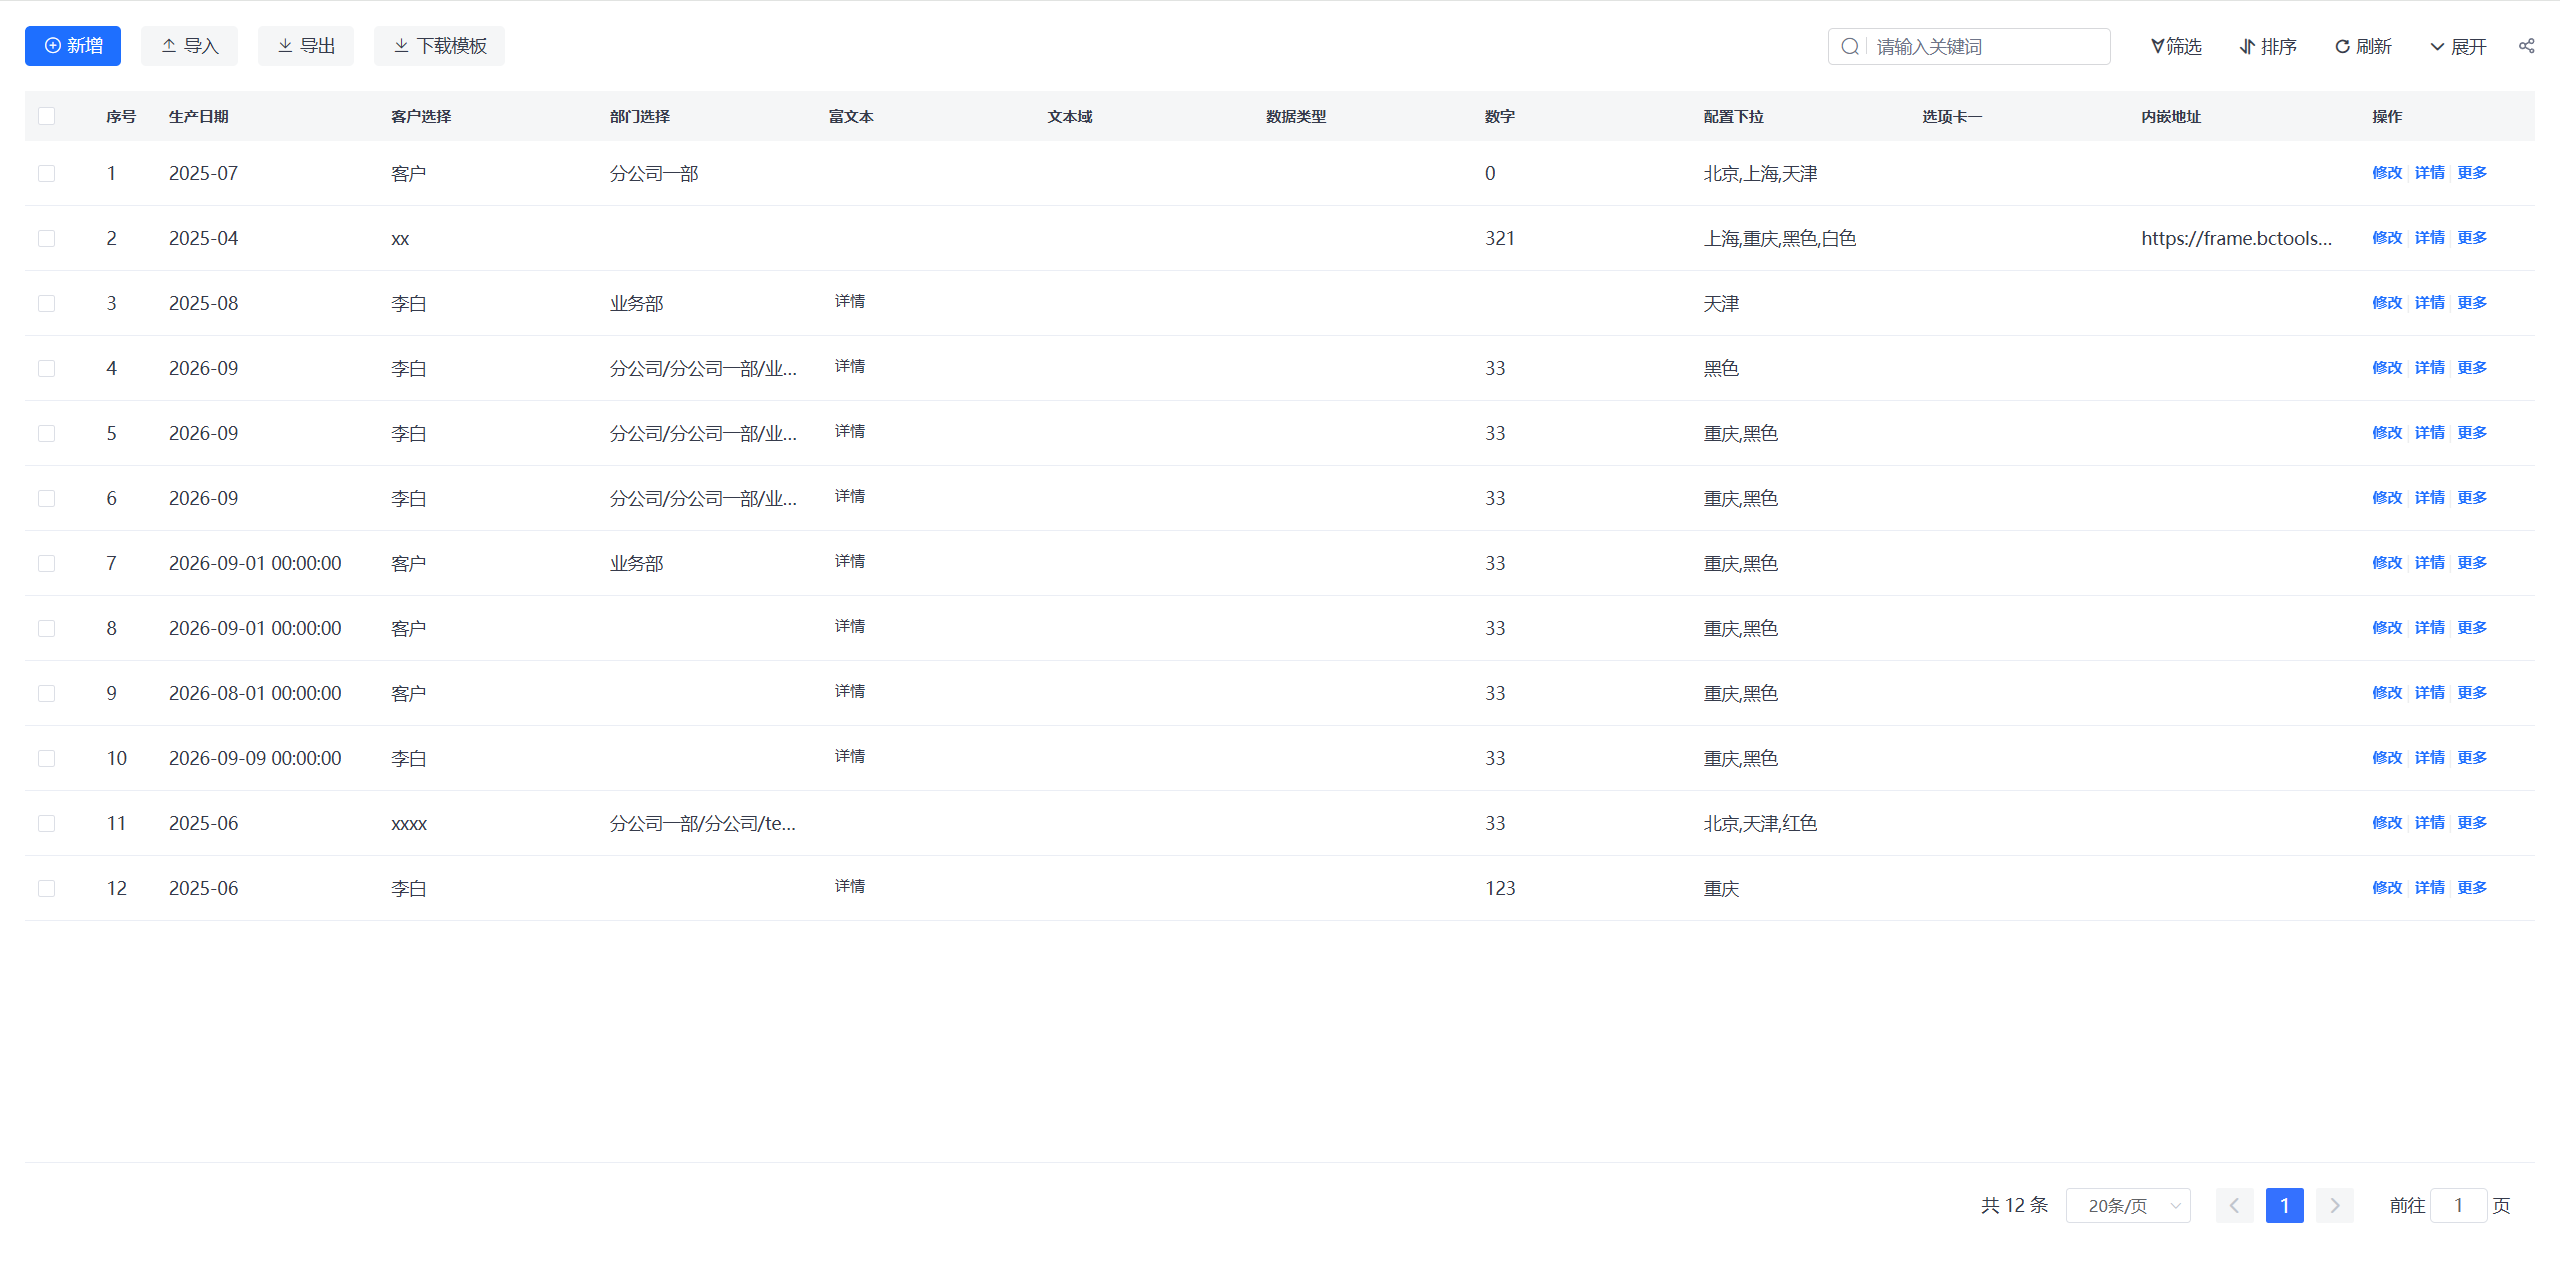The image size is (2560, 1272).
Task: Click the search magnifier icon
Action: click(x=1850, y=47)
